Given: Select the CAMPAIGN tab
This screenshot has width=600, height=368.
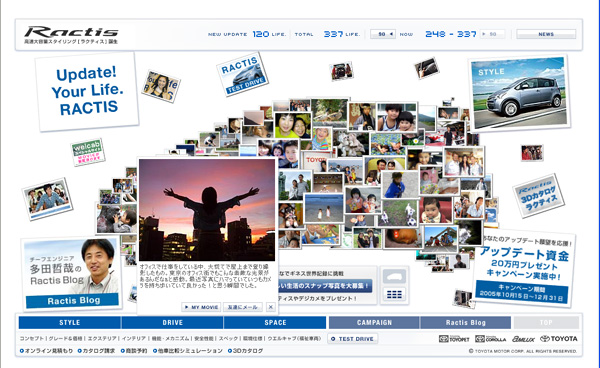Looking at the screenshot, I should coord(374,322).
